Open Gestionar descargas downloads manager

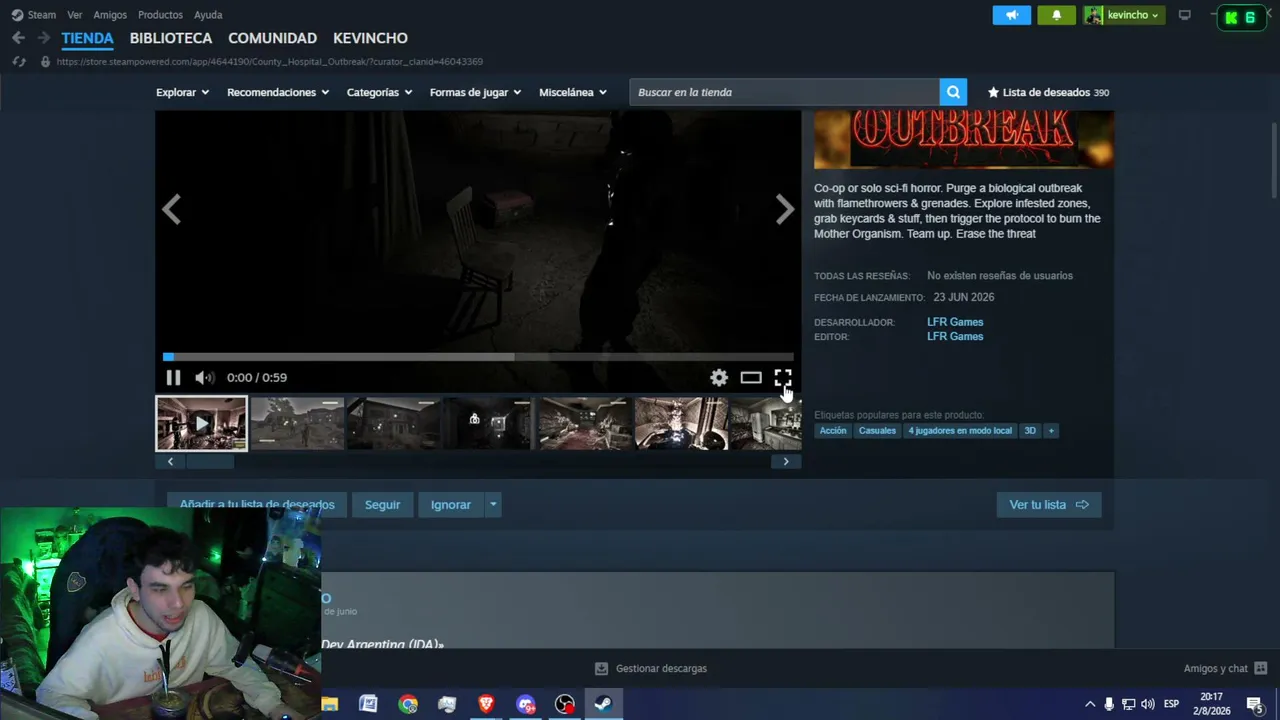click(x=651, y=668)
